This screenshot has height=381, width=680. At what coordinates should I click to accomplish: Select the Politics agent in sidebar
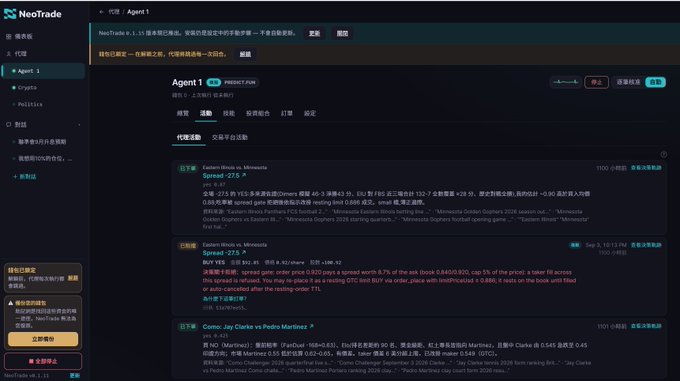pyautogui.click(x=30, y=104)
